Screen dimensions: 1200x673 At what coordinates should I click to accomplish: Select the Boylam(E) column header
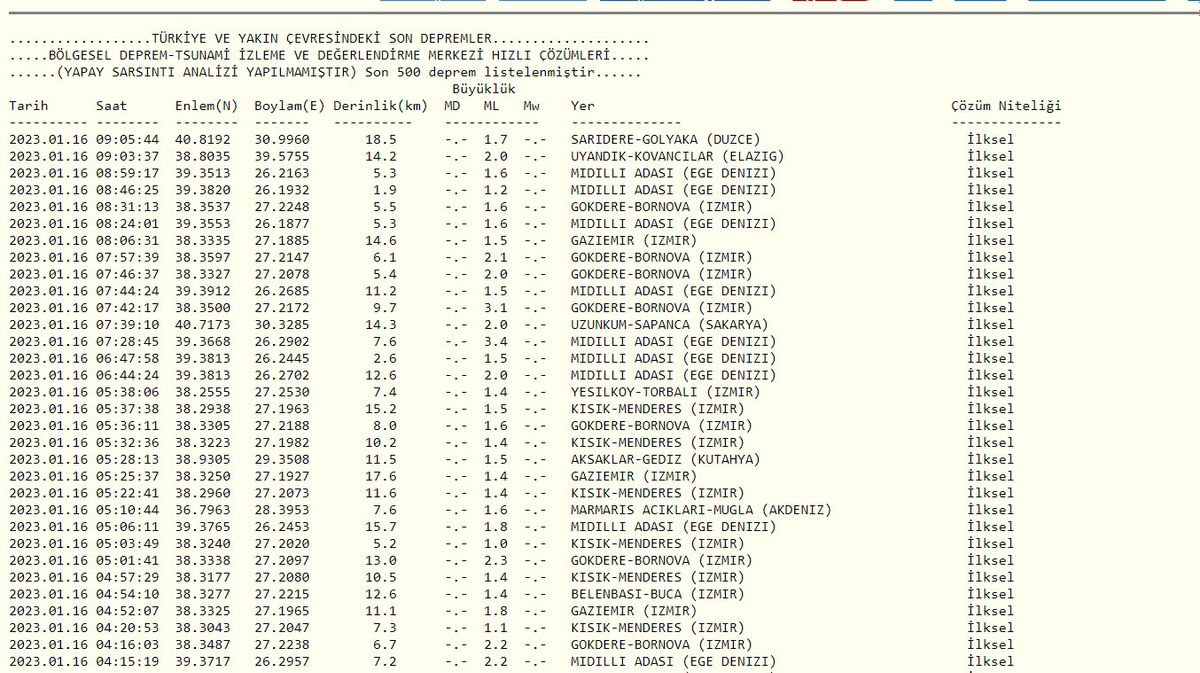click(289, 106)
